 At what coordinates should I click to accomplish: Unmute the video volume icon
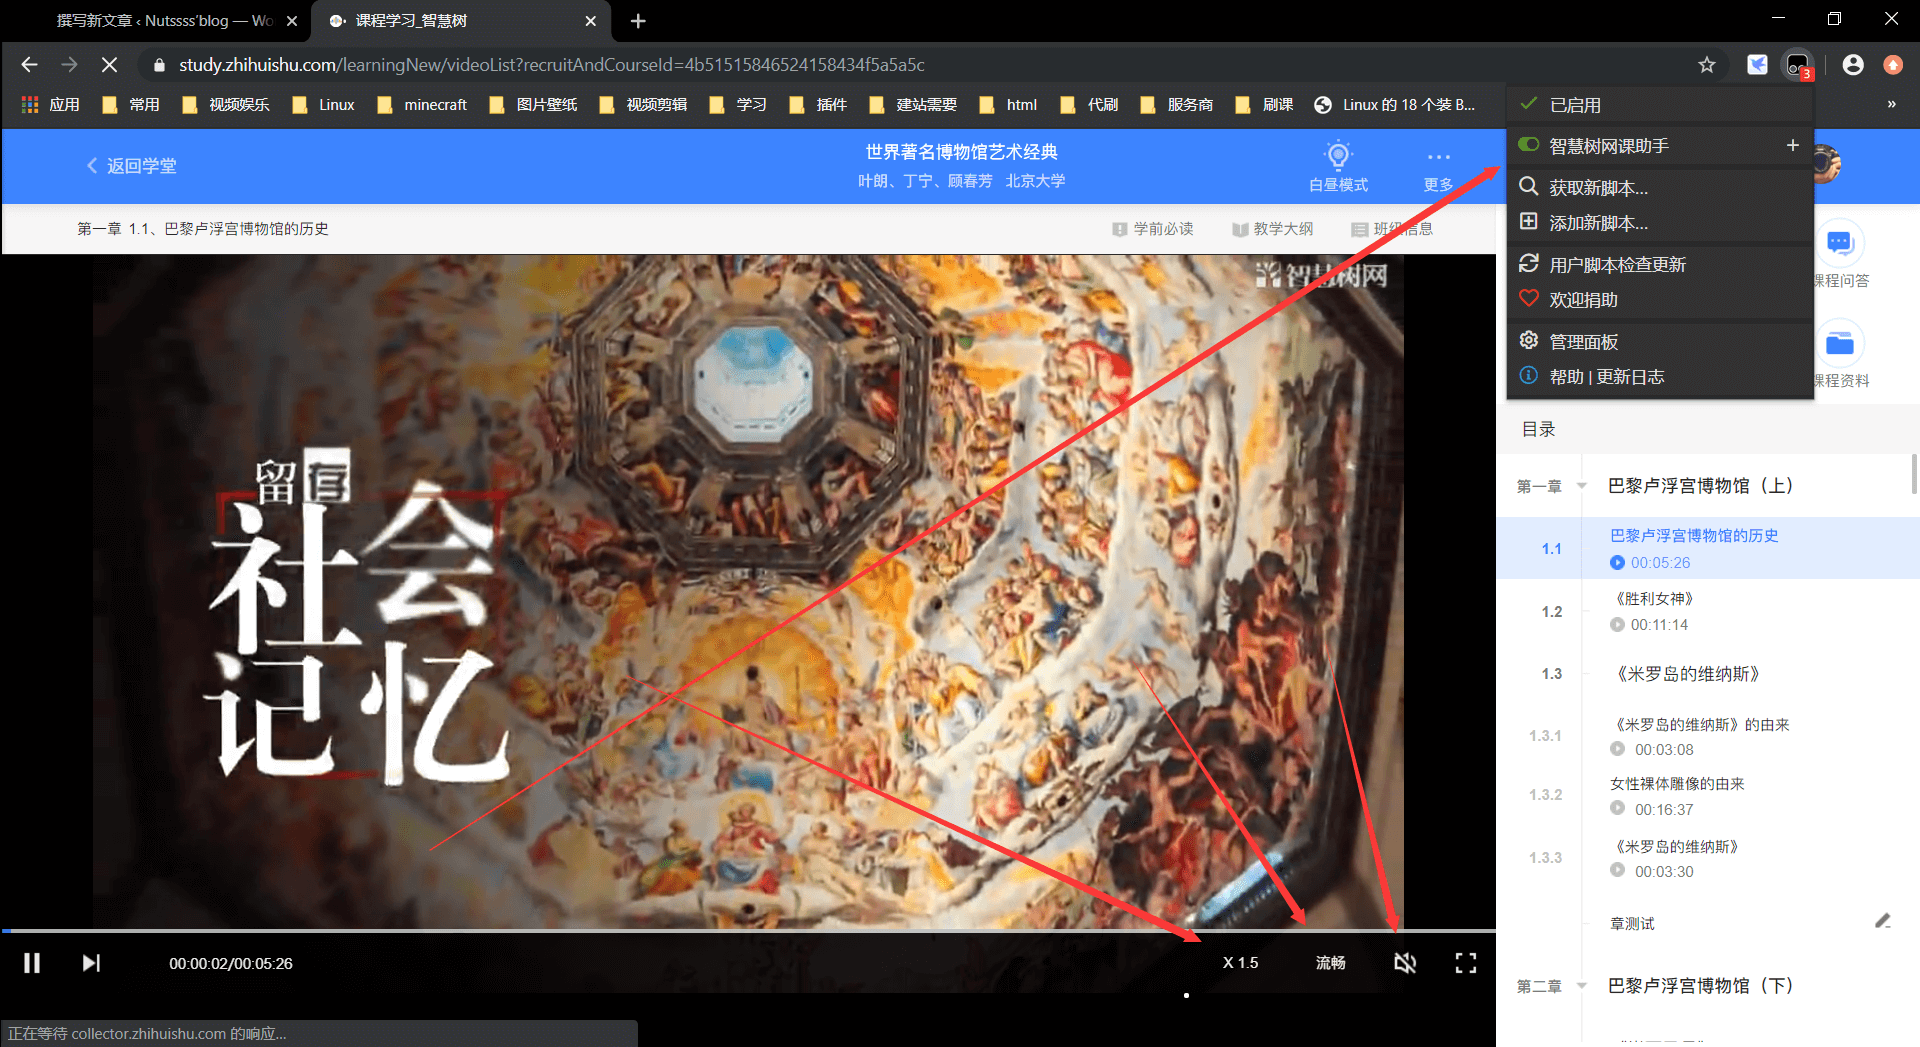(1405, 963)
